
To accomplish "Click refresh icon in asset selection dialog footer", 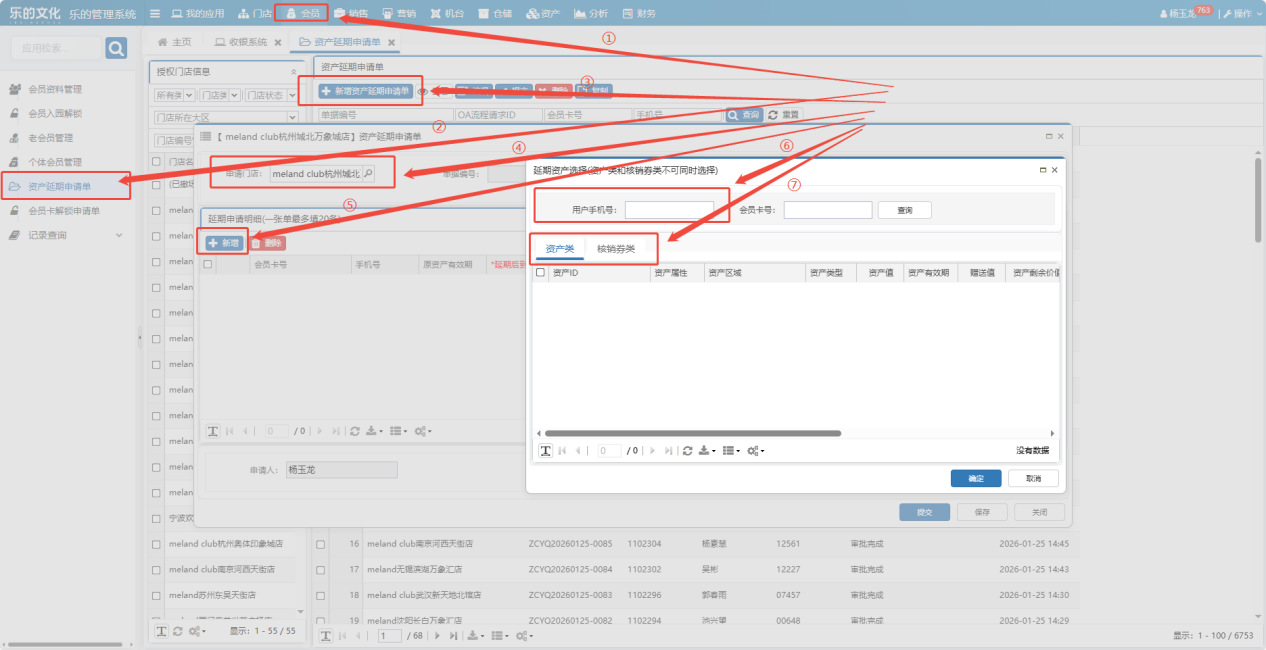I will pyautogui.click(x=687, y=451).
